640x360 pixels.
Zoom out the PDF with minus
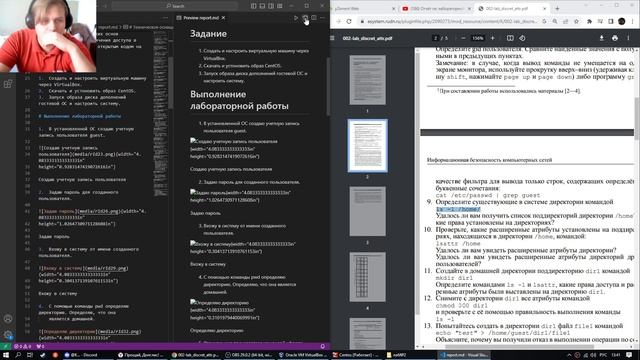[x=463, y=38]
